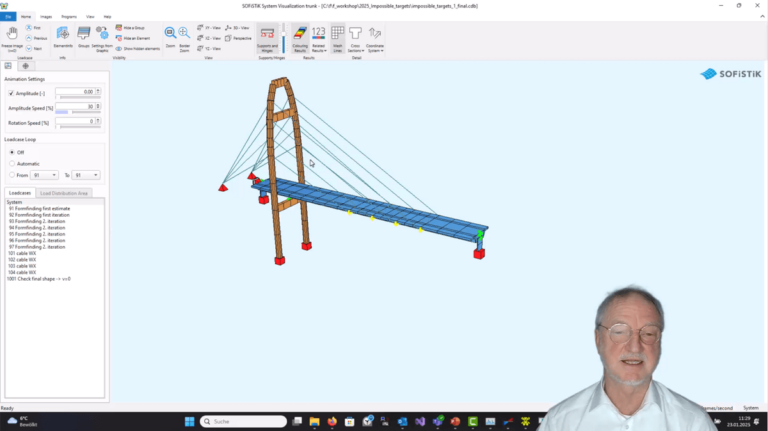The height and width of the screenshot is (431, 768).
Task: Adjust the supports size vertical slider
Action: [x=283, y=39]
